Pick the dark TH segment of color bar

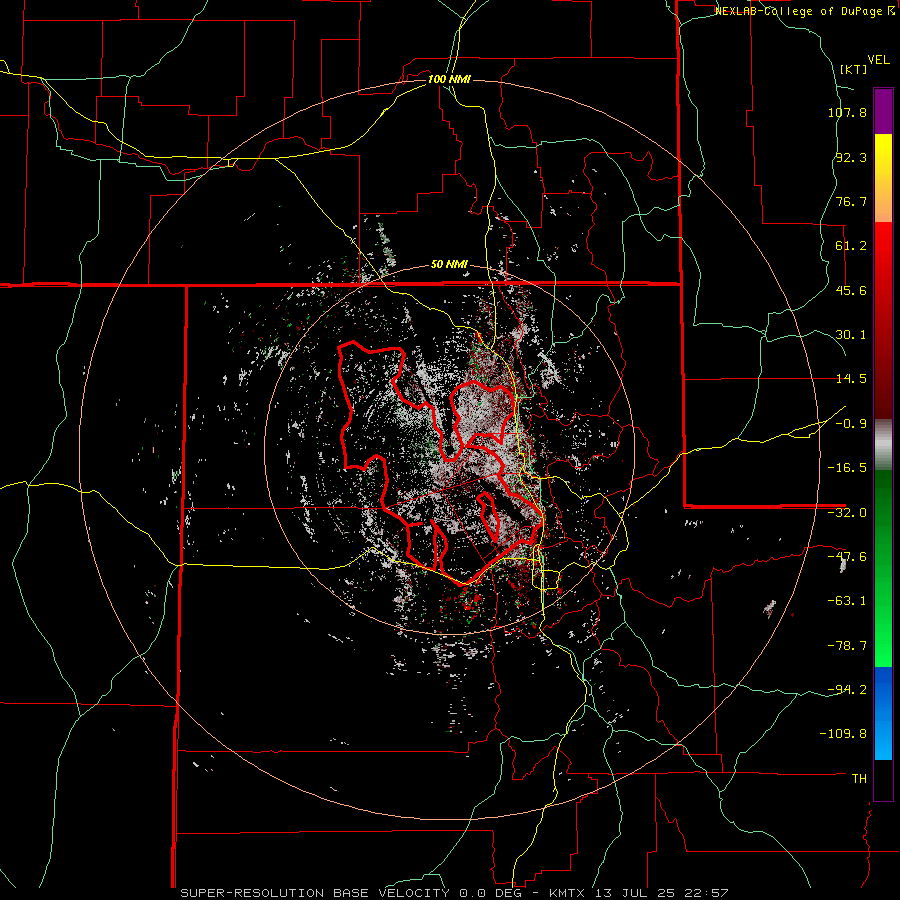point(883,779)
